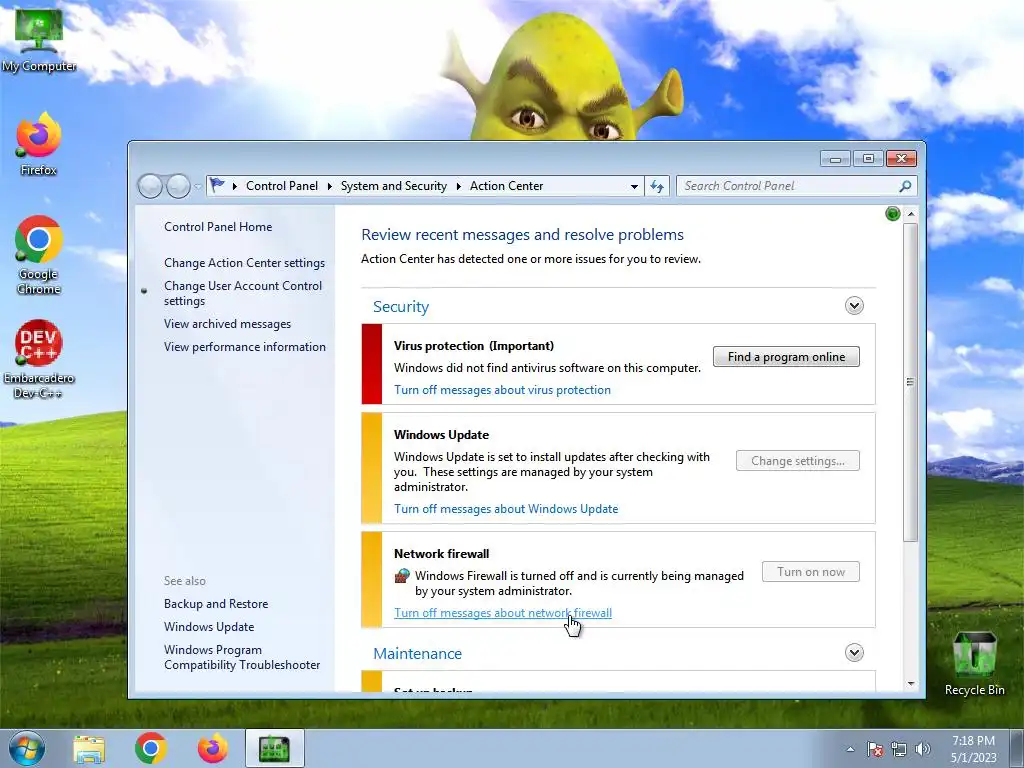The image size is (1024, 768).
Task: Click the Virus protection (Important) title
Action: tap(474, 345)
